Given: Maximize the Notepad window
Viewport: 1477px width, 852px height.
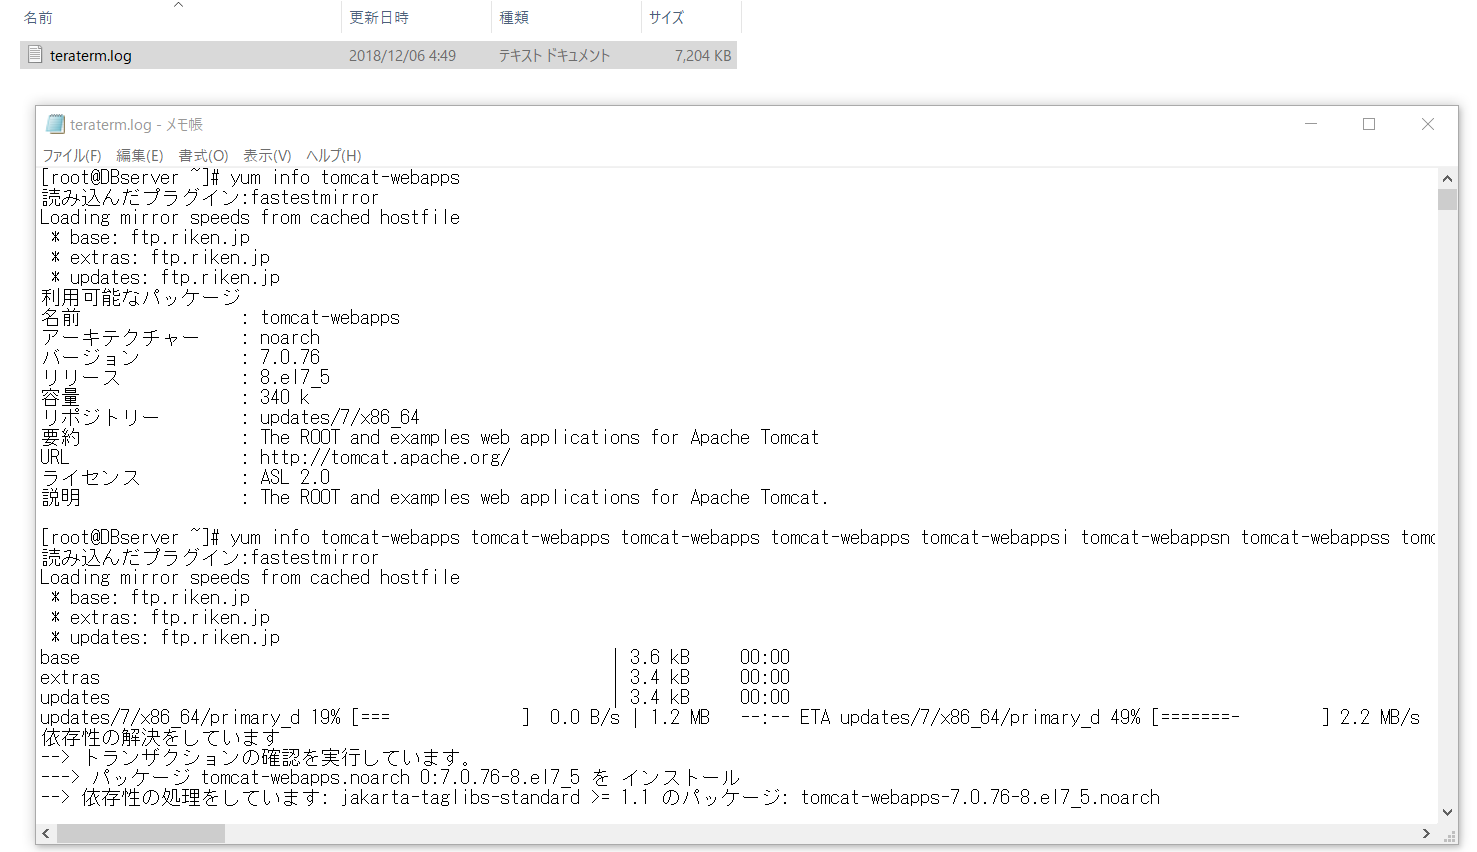Looking at the screenshot, I should click(1369, 124).
